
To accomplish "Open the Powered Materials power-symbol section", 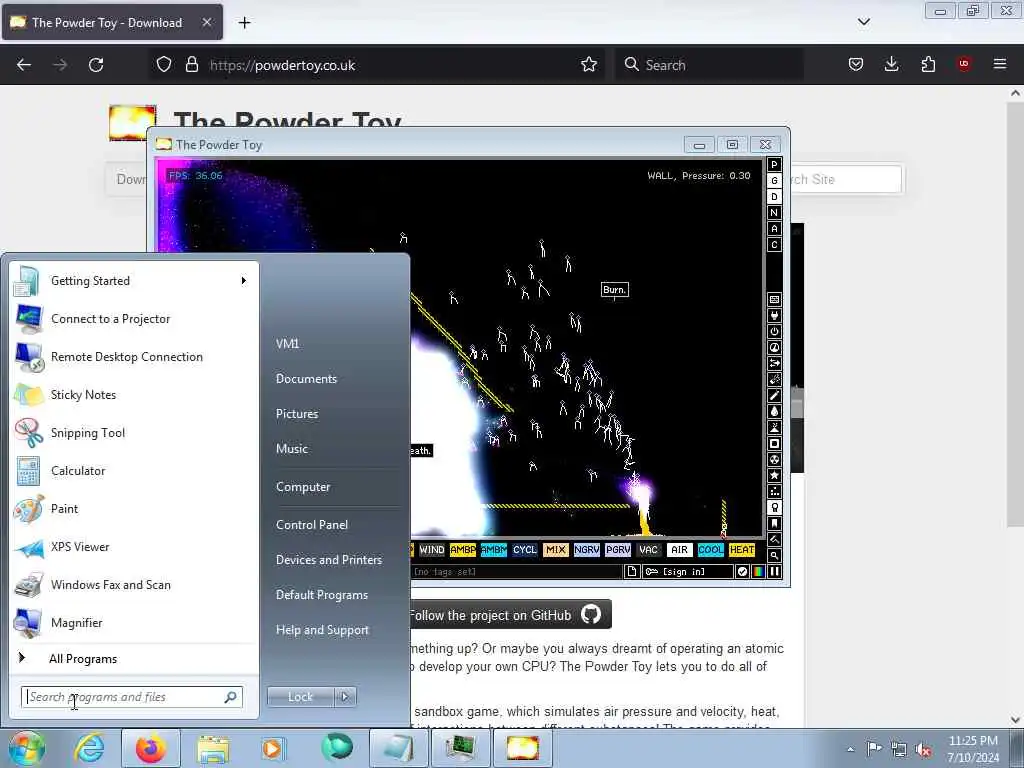I will click(774, 332).
